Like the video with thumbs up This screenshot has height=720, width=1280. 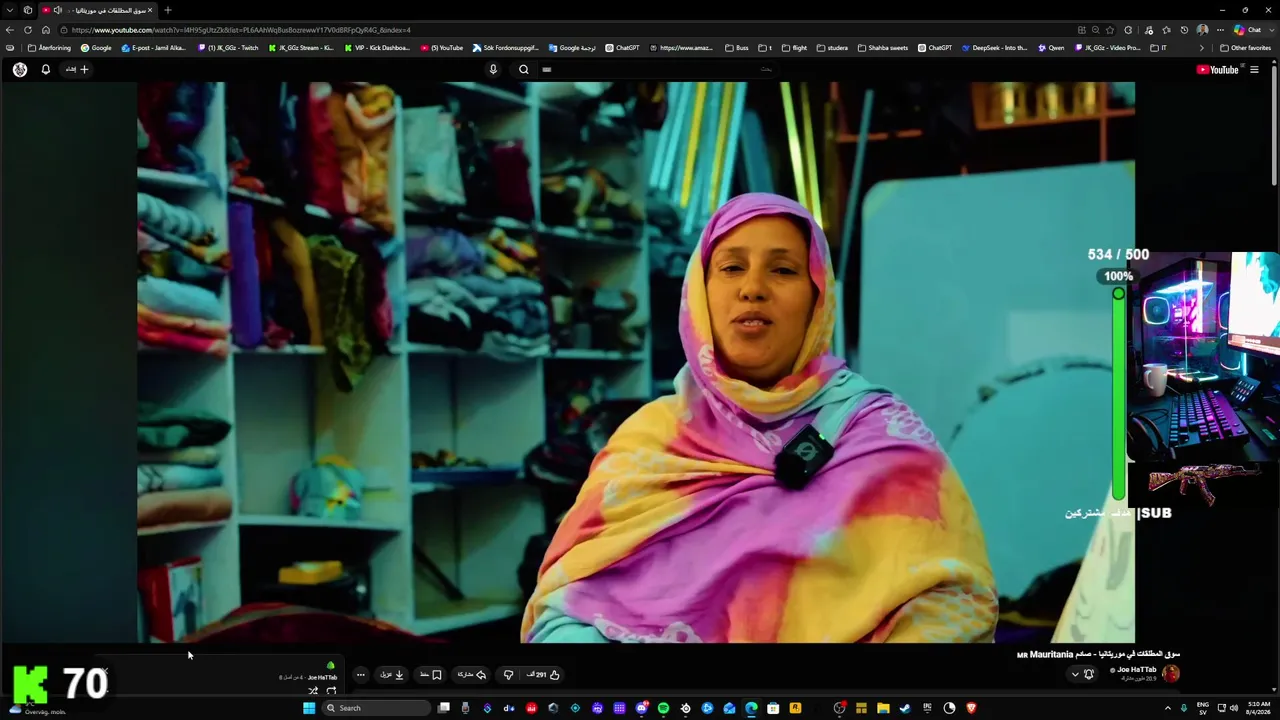click(543, 675)
